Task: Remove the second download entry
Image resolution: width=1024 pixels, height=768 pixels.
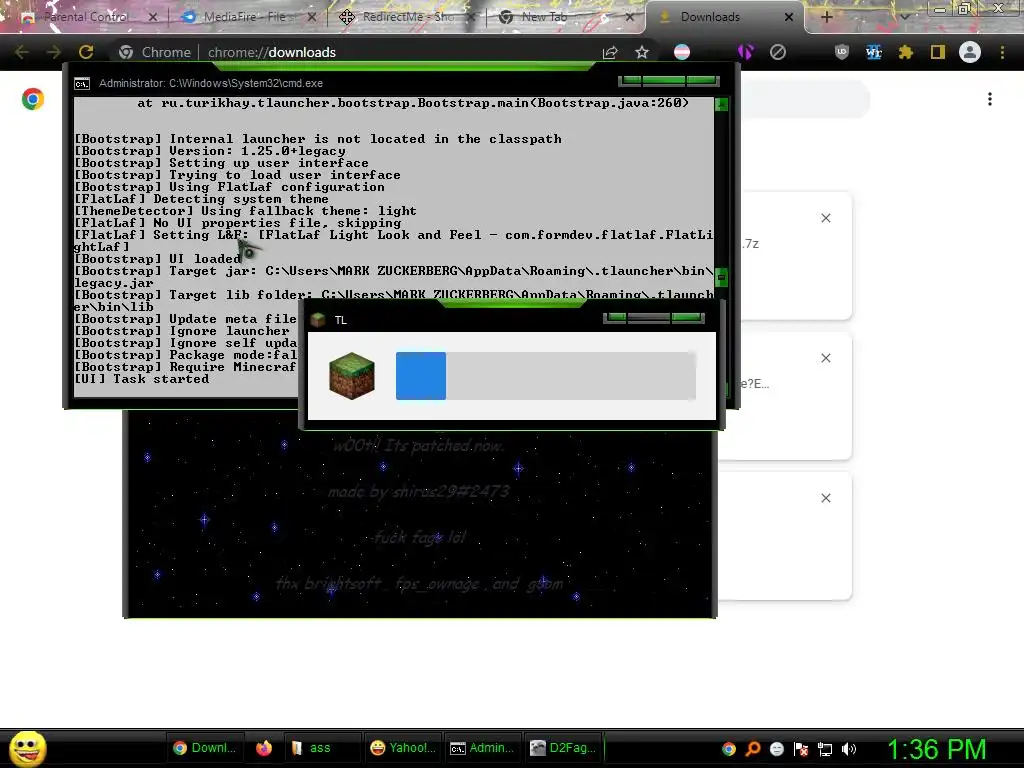Action: (826, 358)
